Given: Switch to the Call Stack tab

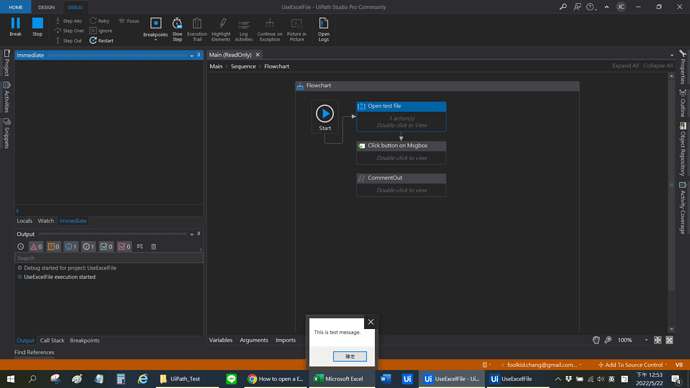Looking at the screenshot, I should pos(52,340).
